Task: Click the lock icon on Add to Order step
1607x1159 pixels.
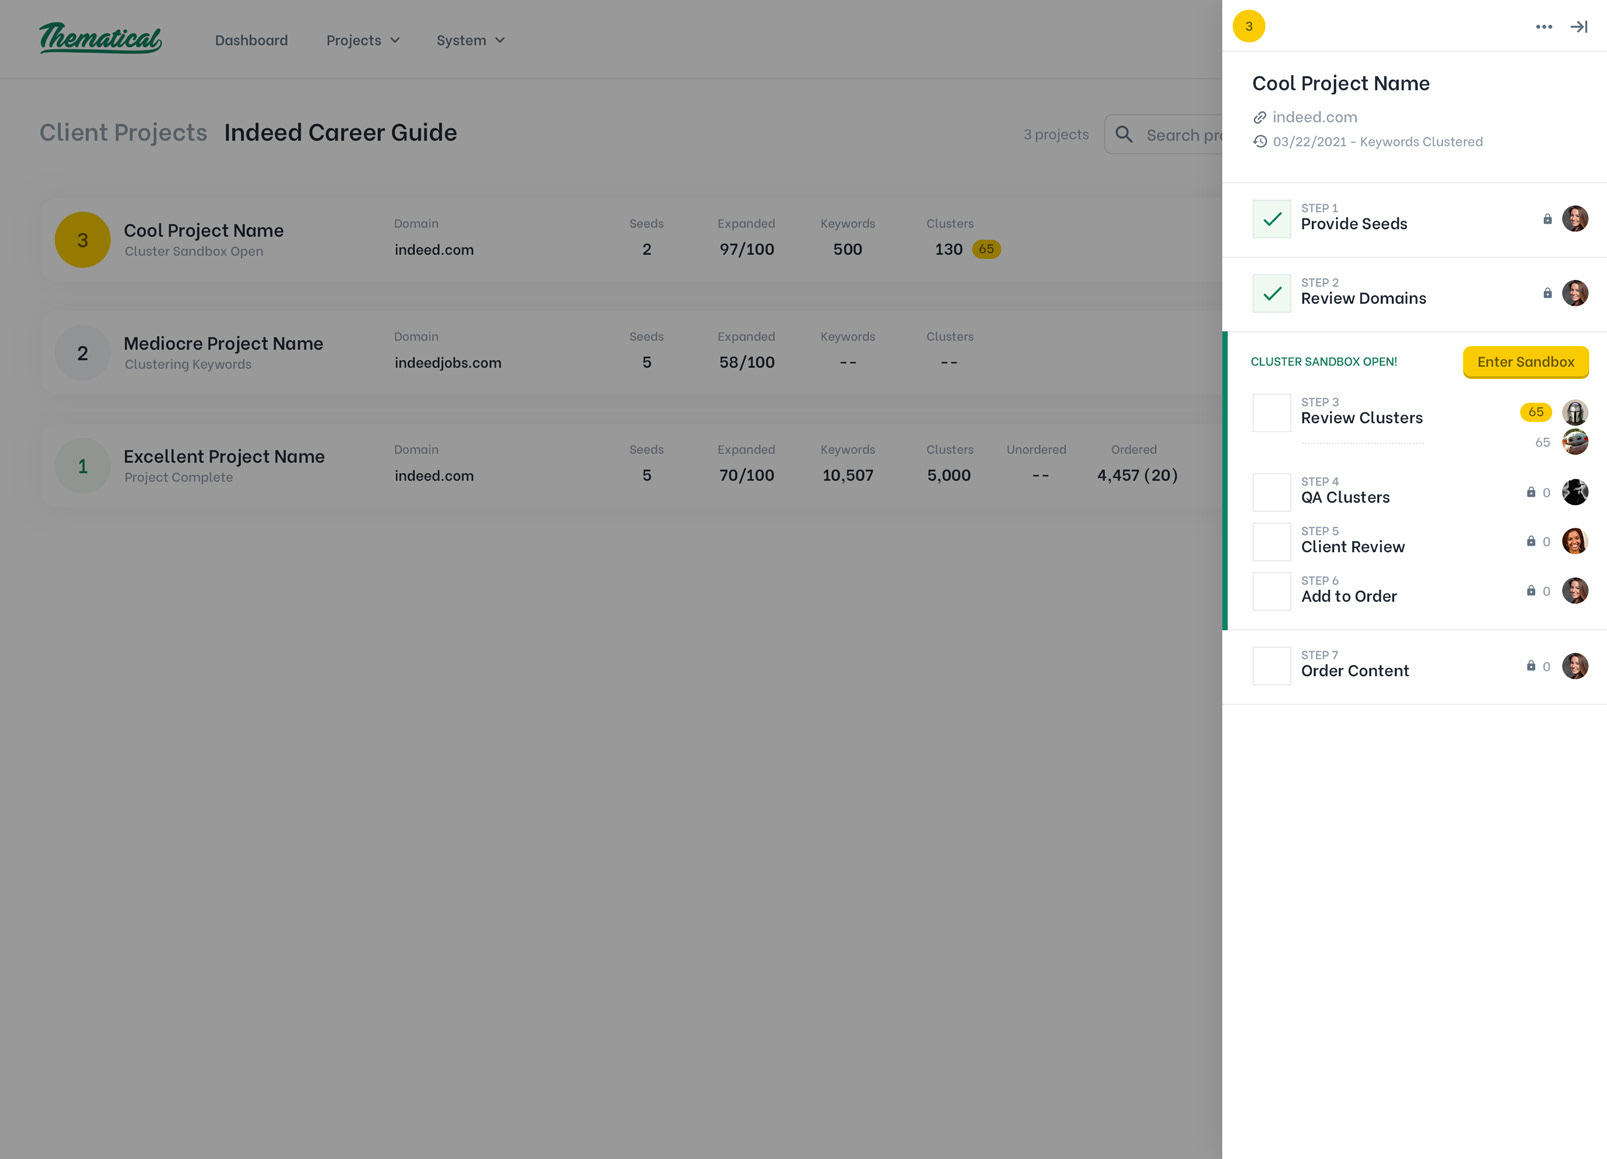Action: (1531, 591)
